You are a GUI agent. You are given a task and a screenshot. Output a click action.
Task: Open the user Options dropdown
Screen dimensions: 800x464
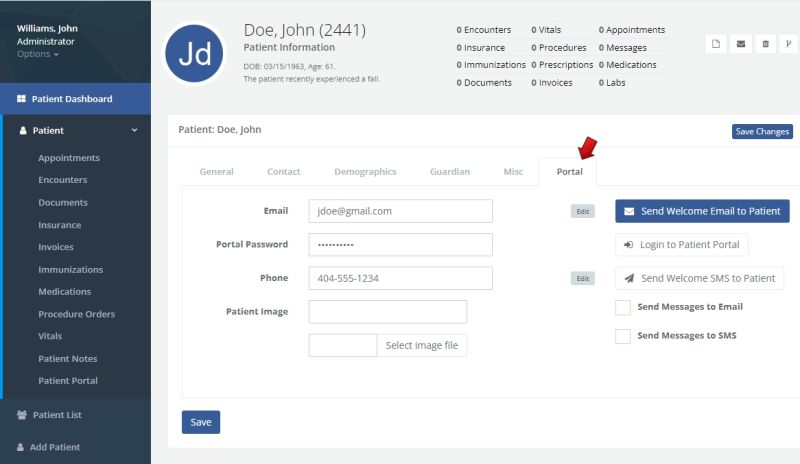[x=38, y=54]
